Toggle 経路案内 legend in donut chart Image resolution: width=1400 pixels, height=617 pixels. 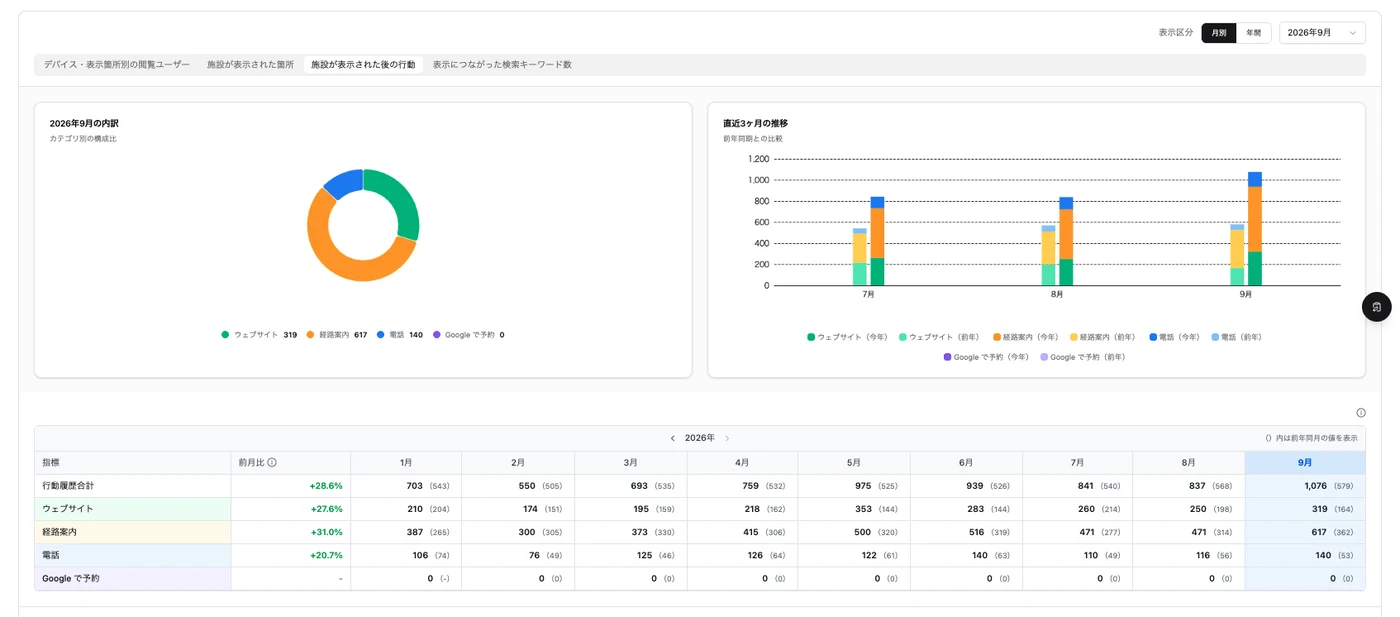pos(337,335)
